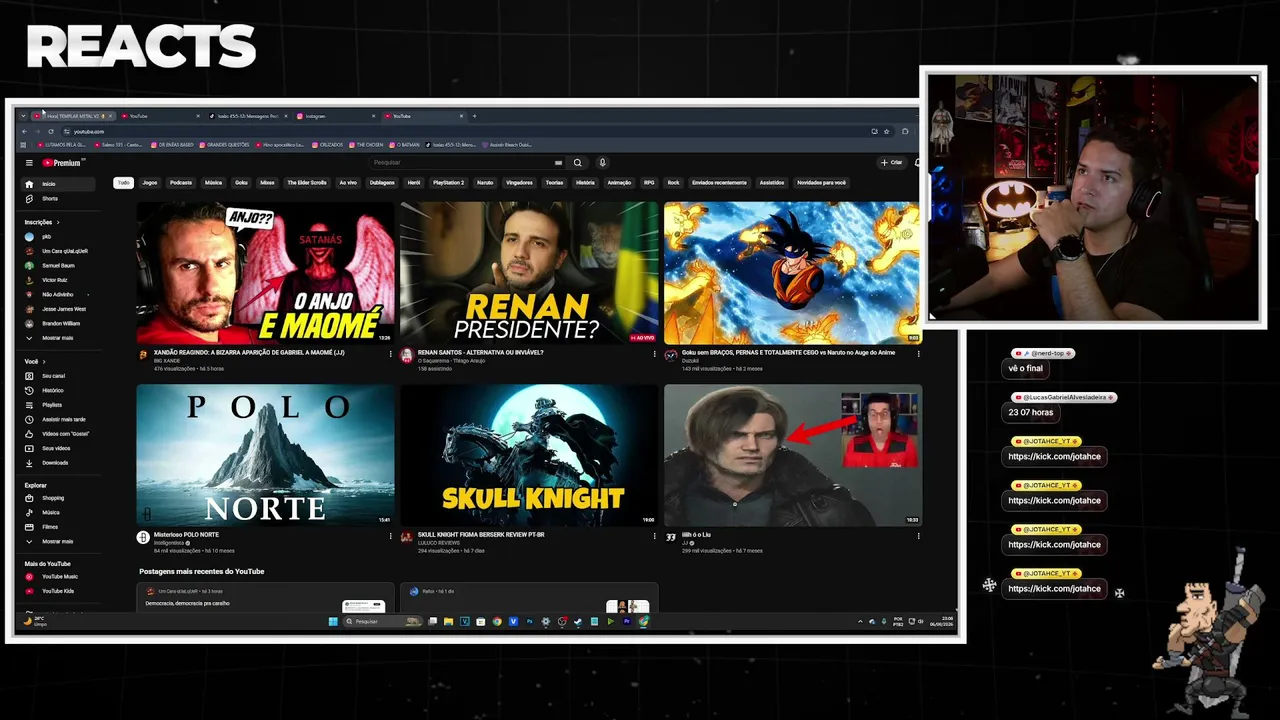Screen dimensions: 1280x720
Task: Open the Inscrições section header
Action: click(41, 222)
